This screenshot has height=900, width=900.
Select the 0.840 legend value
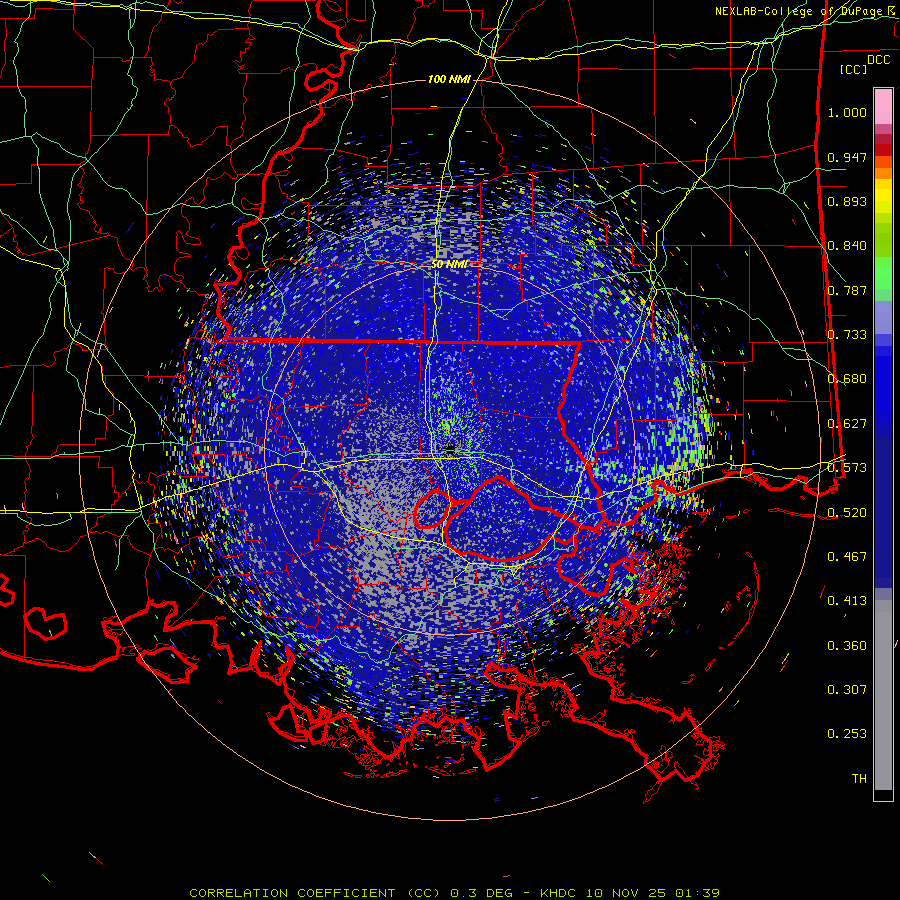[847, 246]
